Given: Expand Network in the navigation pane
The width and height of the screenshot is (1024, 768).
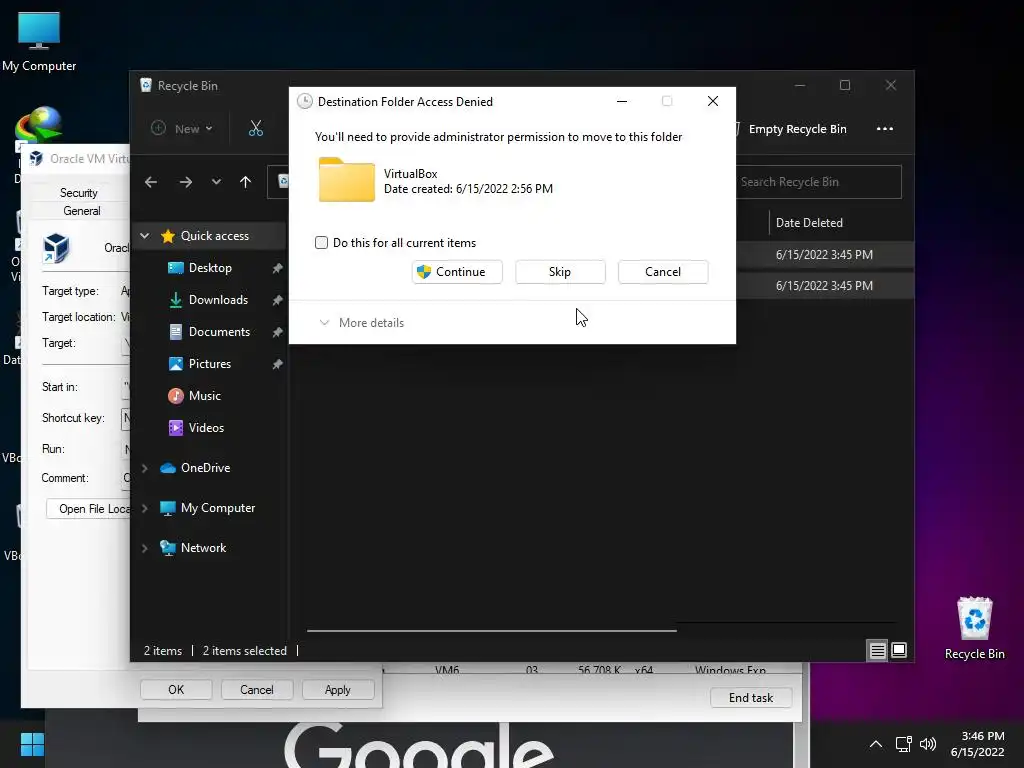Looking at the screenshot, I should point(145,549).
